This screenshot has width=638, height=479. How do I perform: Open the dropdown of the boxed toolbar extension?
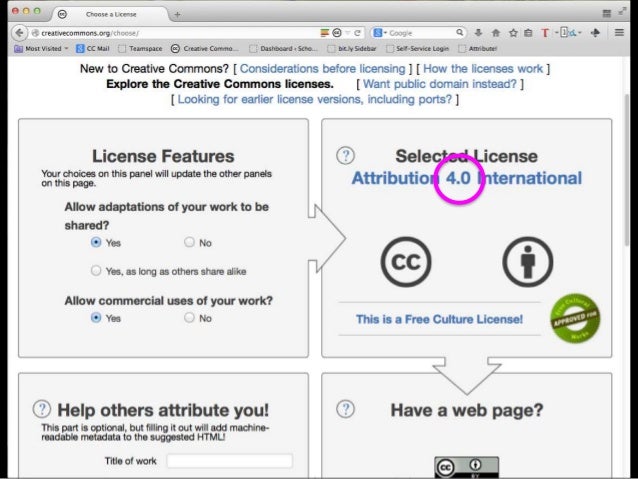point(580,33)
